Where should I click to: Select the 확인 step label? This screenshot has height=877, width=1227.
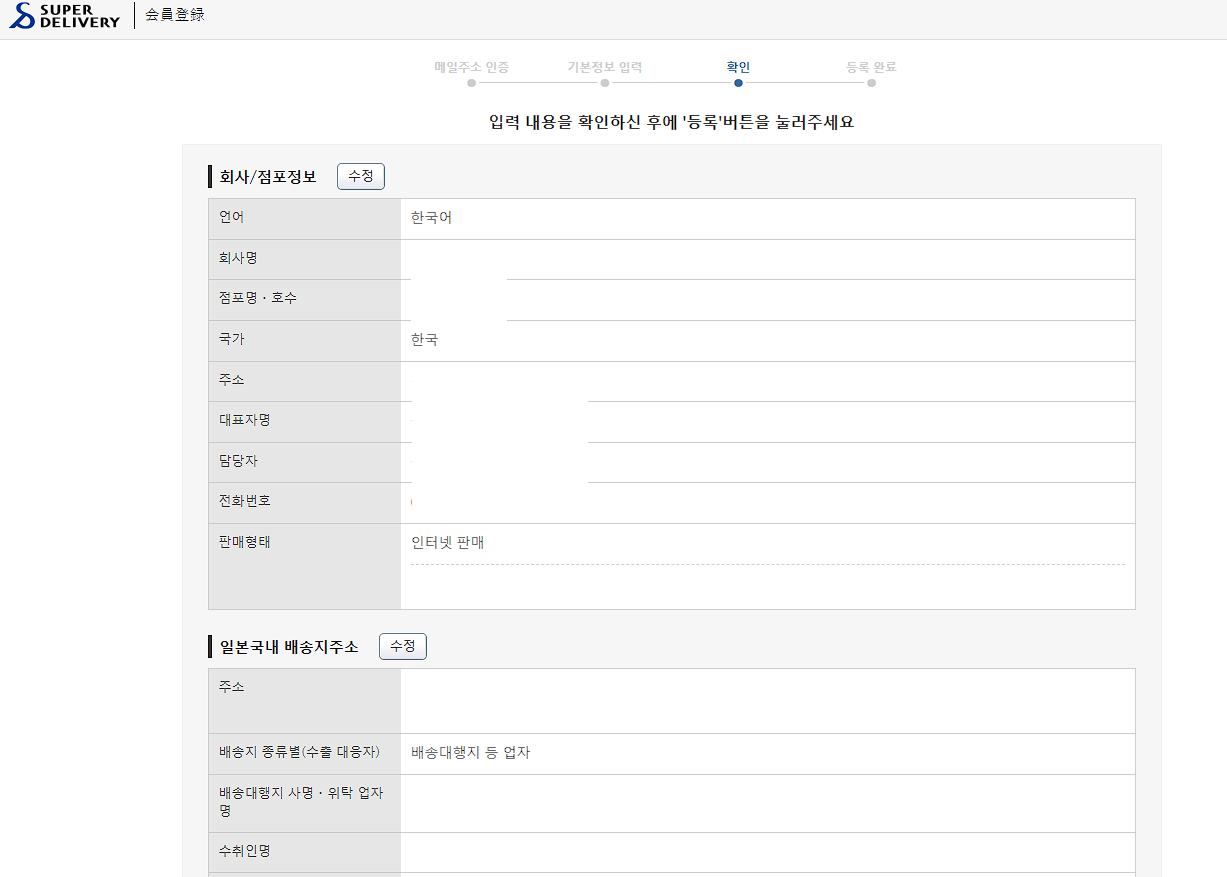pyautogui.click(x=738, y=67)
